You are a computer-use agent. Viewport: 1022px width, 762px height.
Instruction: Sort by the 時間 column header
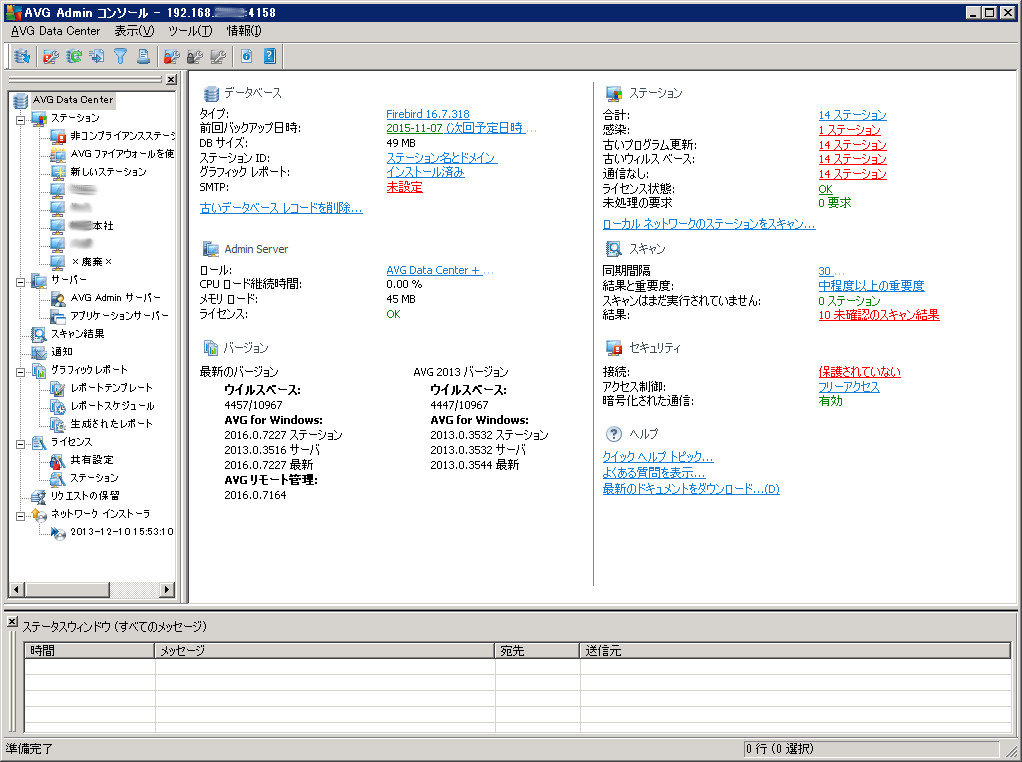89,651
